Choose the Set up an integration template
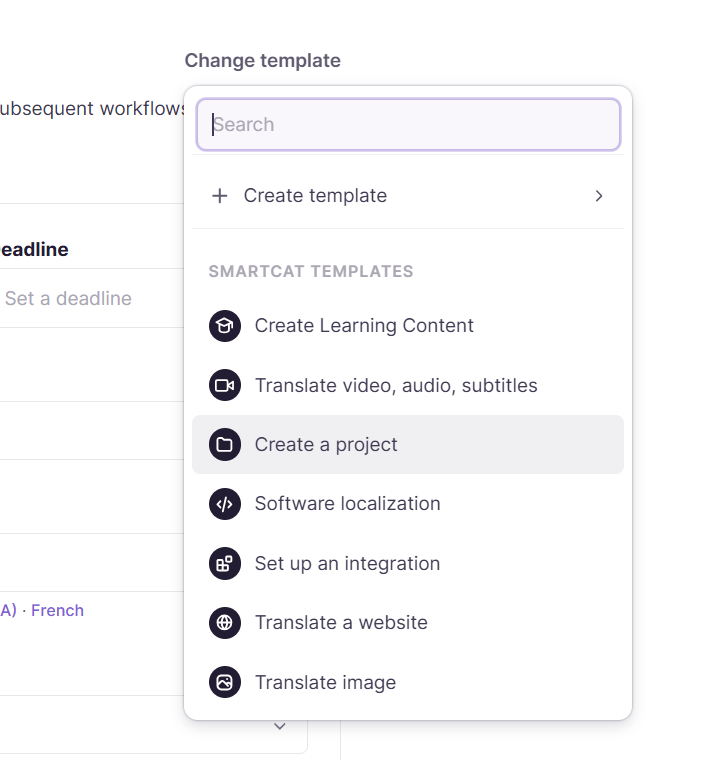This screenshot has width=724, height=760. click(x=408, y=564)
